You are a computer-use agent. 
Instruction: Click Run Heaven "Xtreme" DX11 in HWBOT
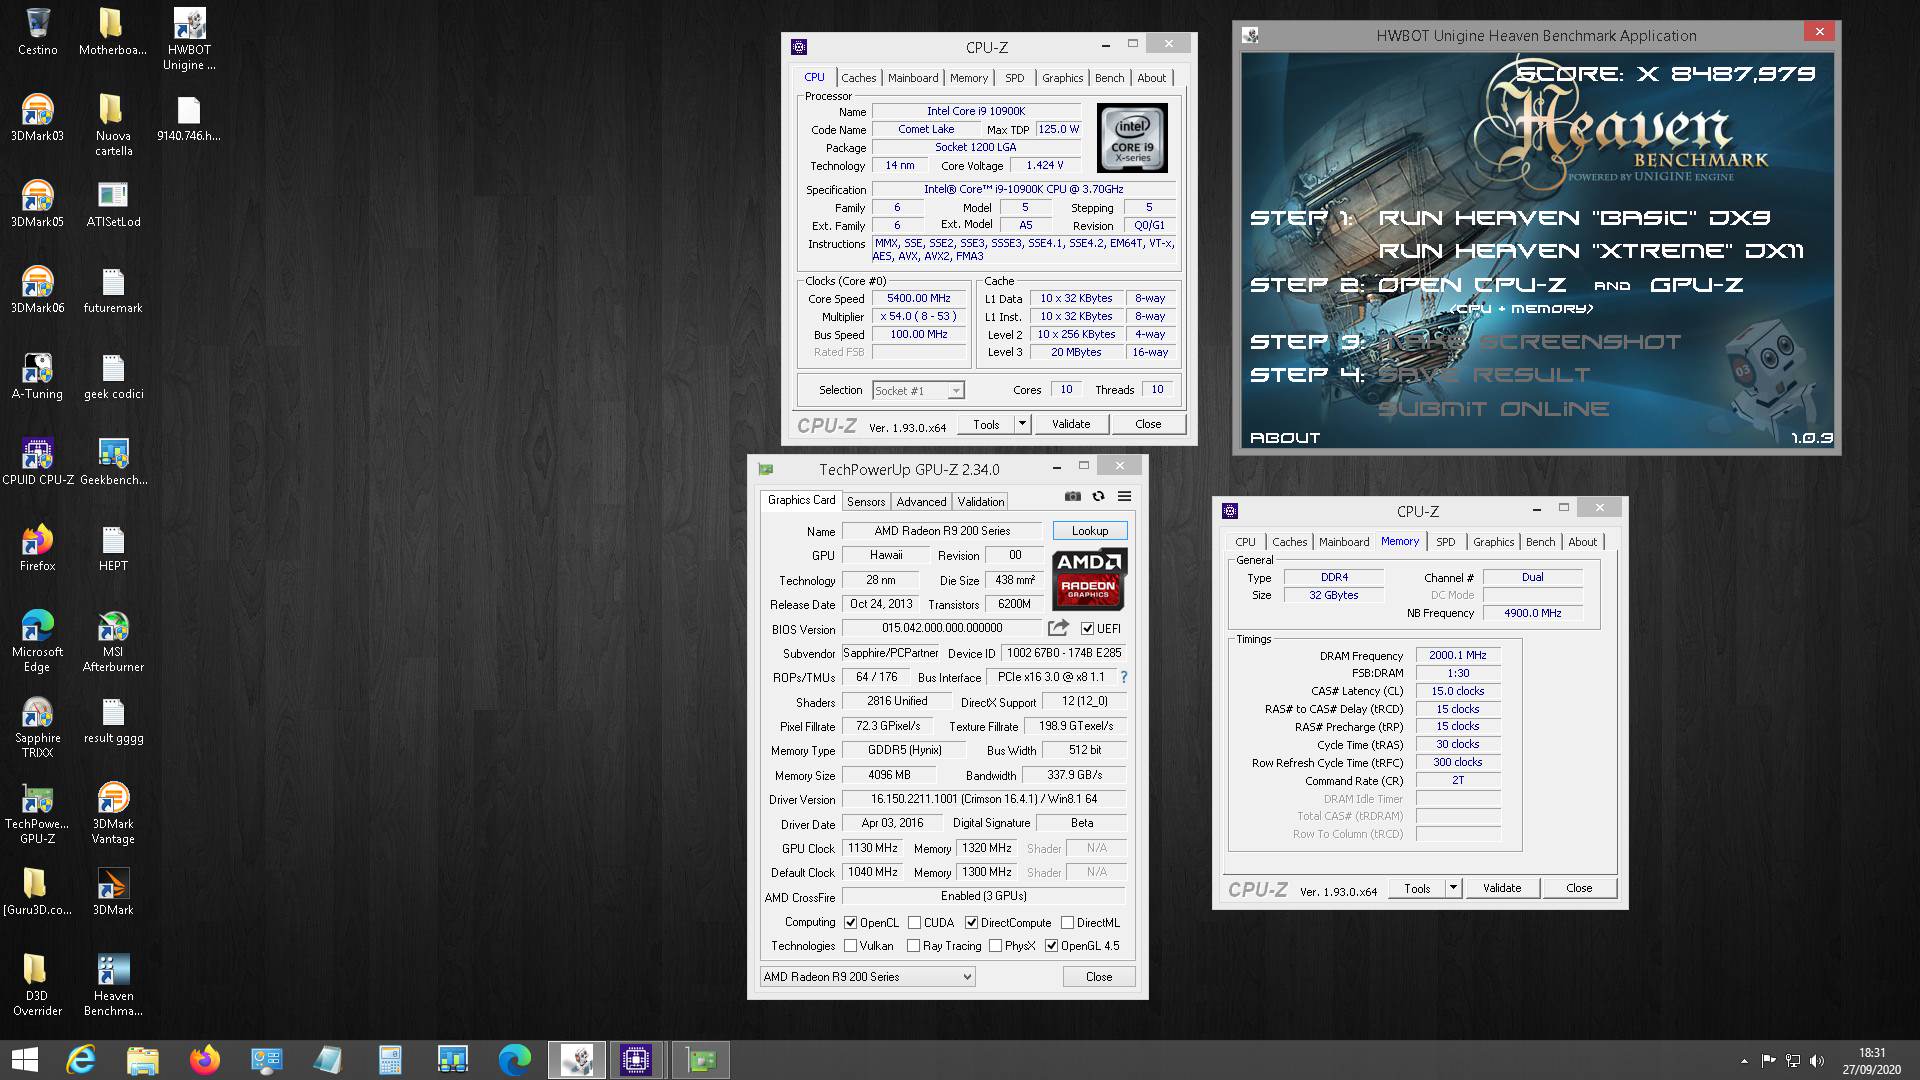pyautogui.click(x=1591, y=251)
